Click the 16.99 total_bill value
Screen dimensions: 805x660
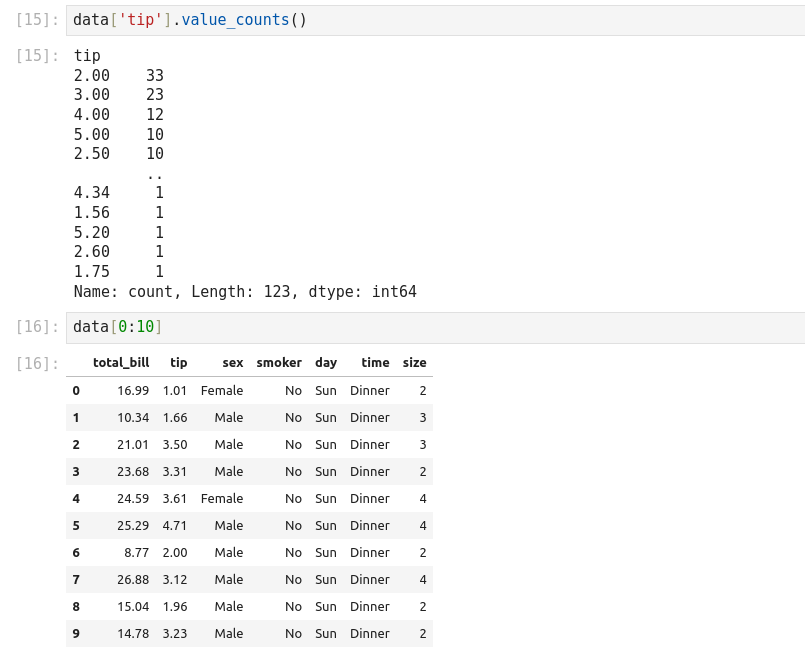132,391
